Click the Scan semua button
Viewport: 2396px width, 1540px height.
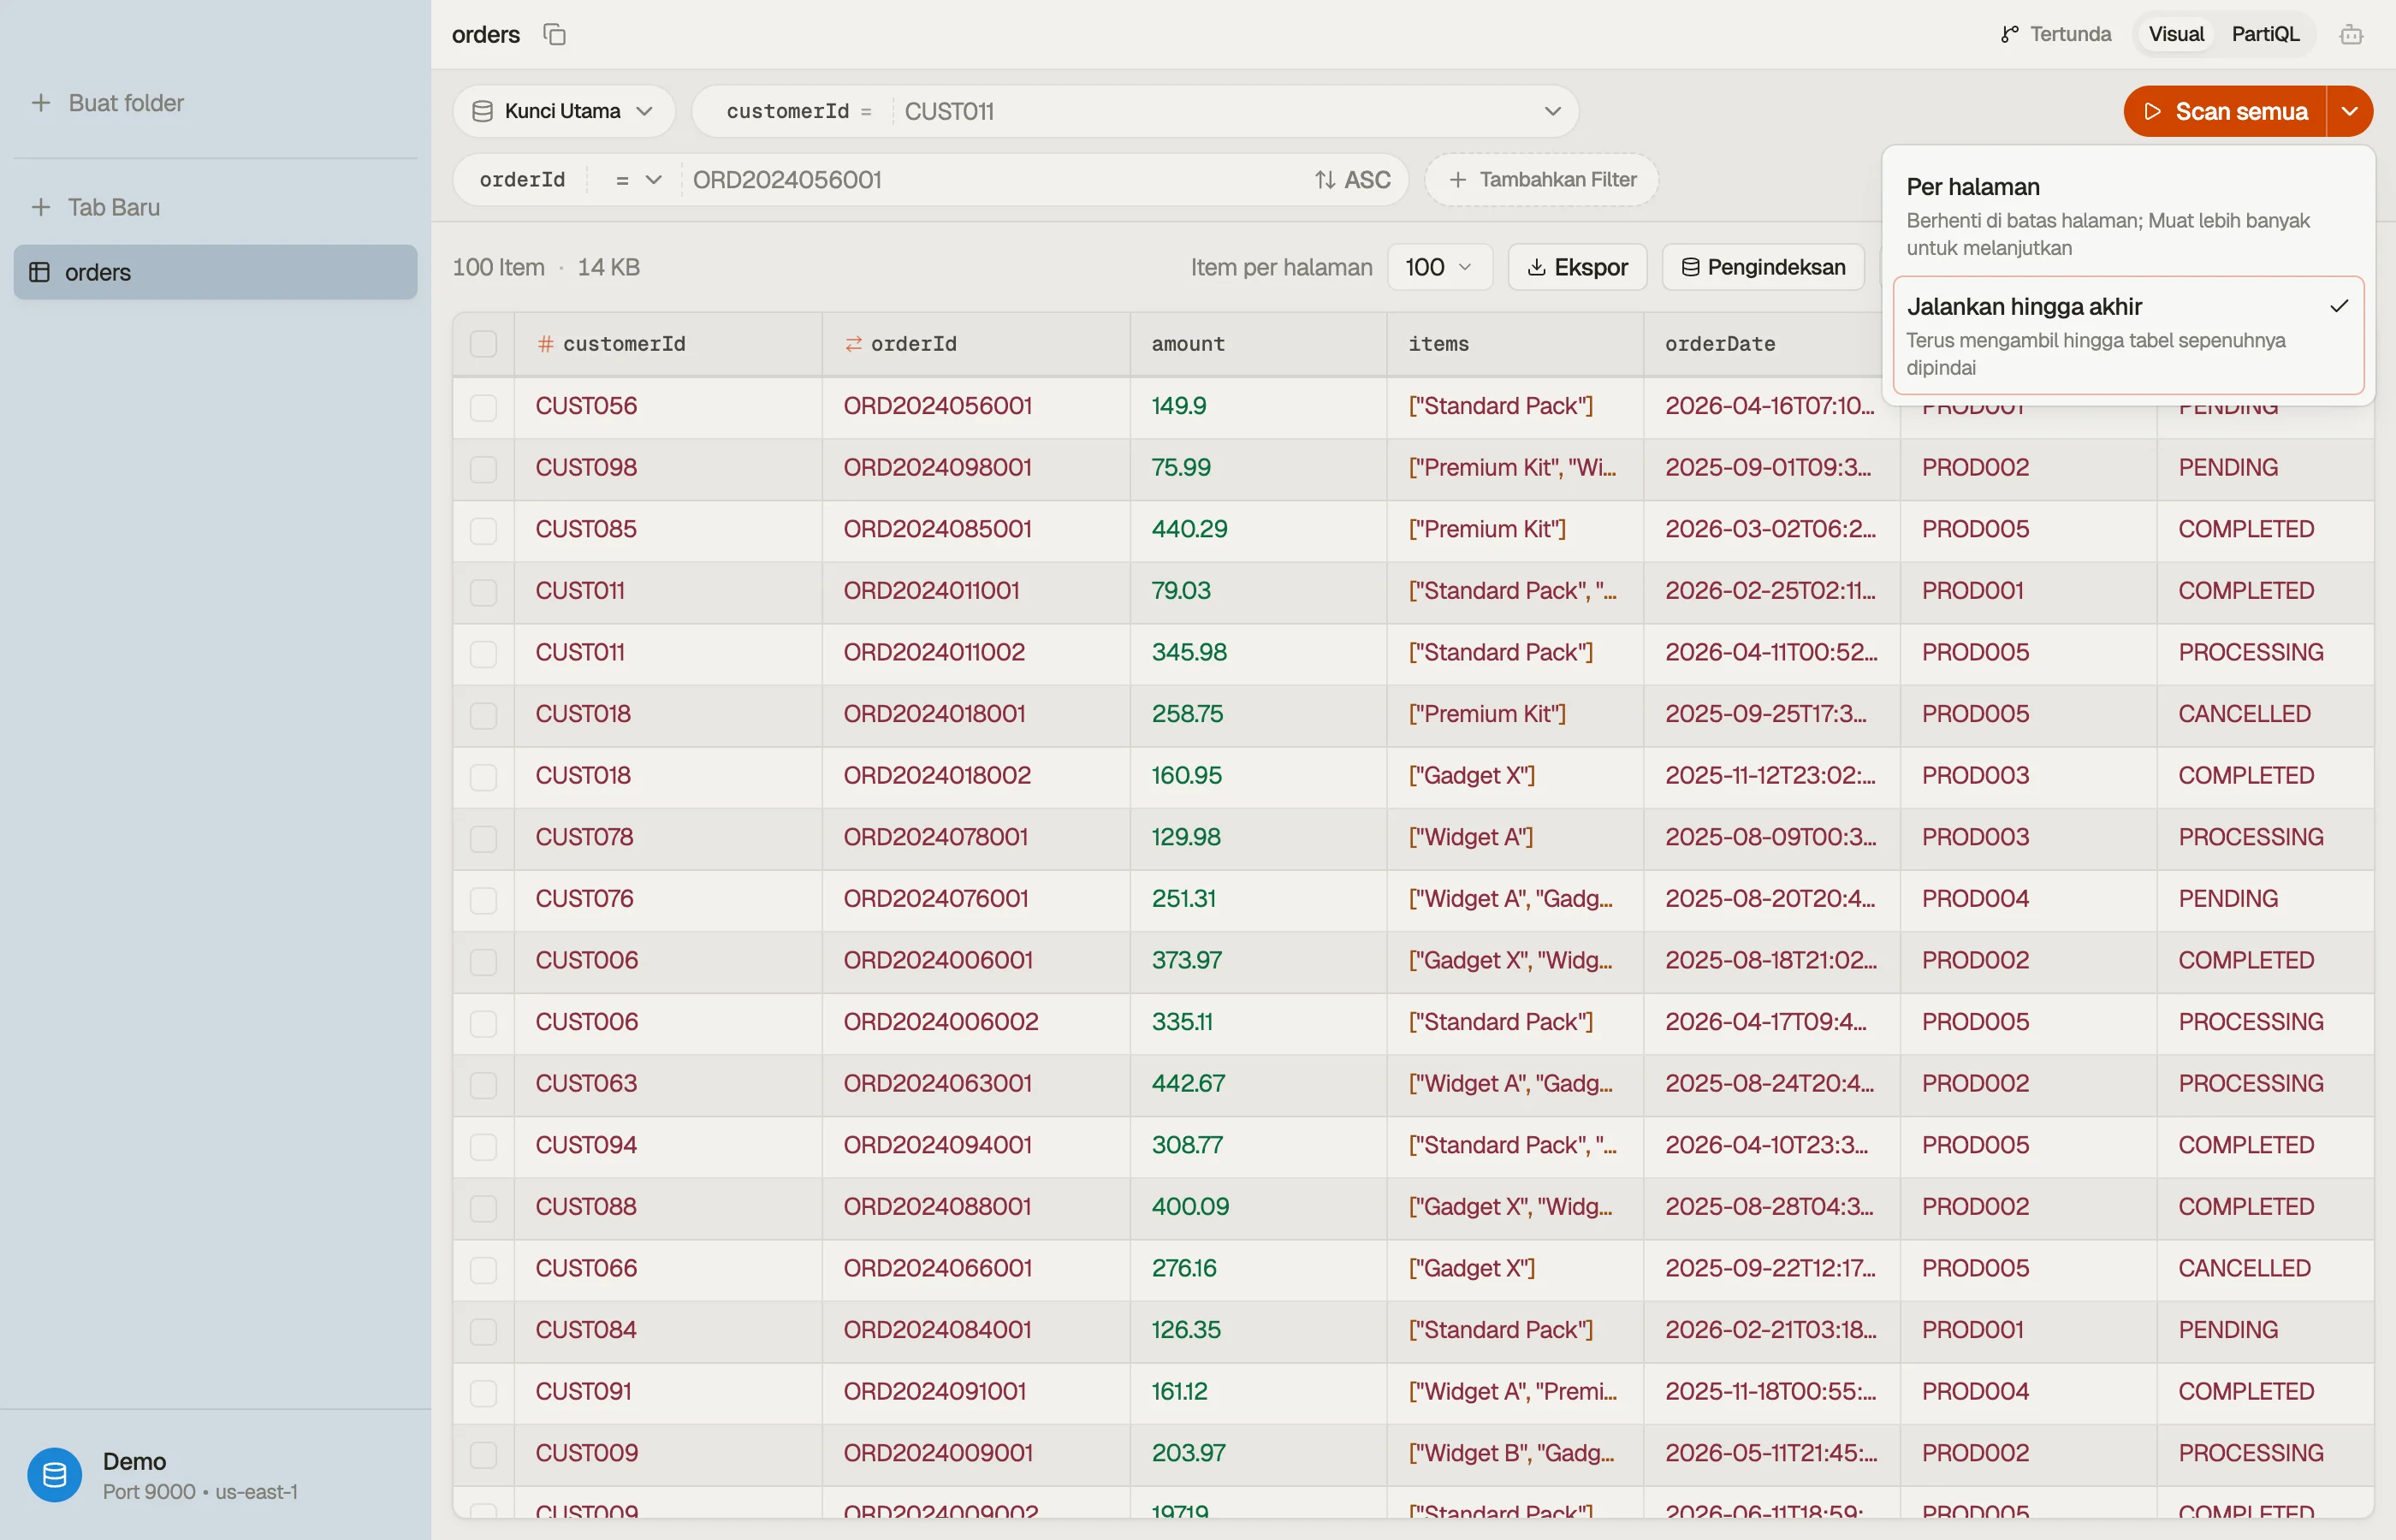(x=2225, y=111)
